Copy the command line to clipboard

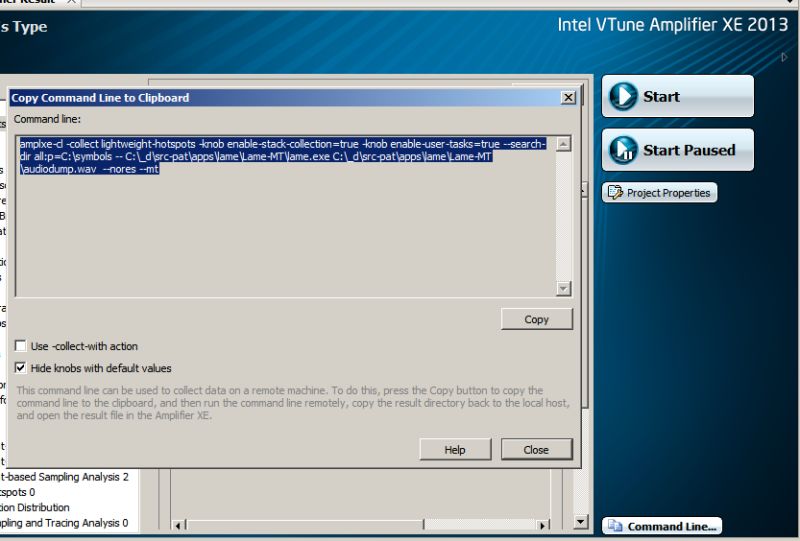click(x=537, y=319)
